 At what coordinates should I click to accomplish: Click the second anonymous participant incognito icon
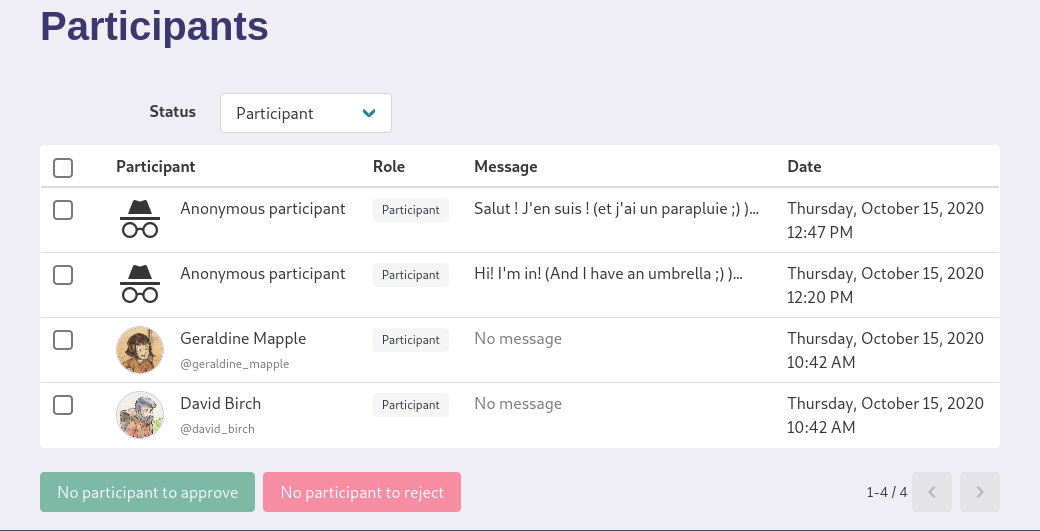[x=140, y=284]
